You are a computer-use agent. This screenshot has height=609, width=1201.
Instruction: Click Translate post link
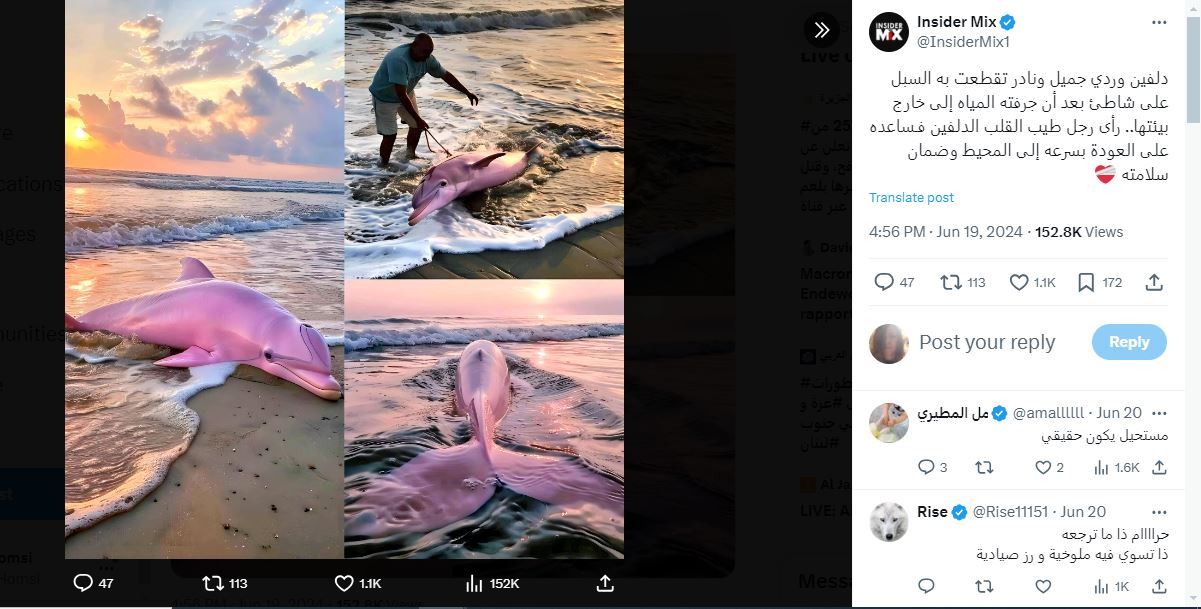911,198
